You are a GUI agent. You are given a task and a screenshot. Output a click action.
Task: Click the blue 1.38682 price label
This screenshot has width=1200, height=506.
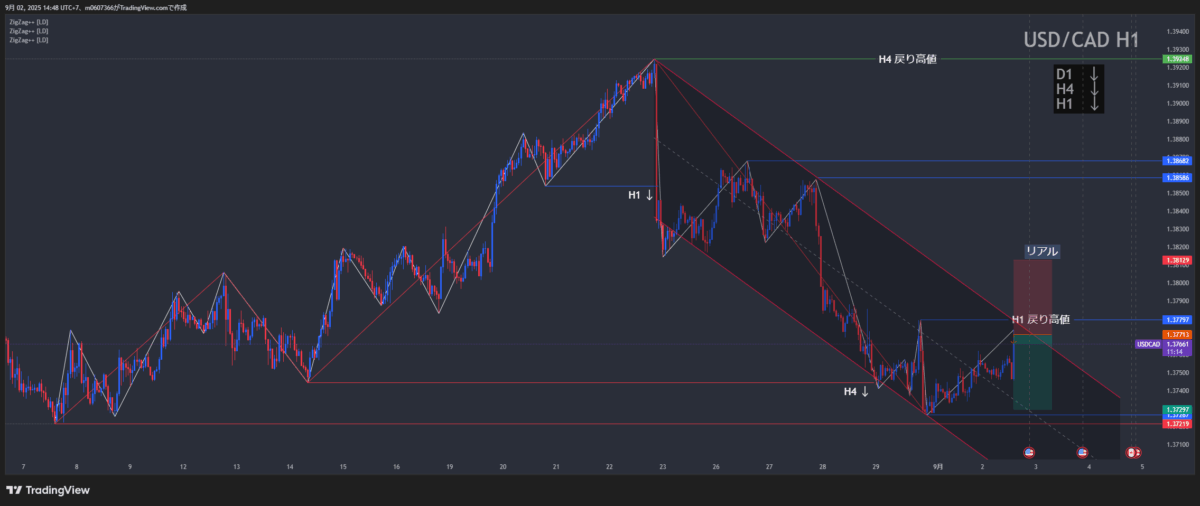1175,161
